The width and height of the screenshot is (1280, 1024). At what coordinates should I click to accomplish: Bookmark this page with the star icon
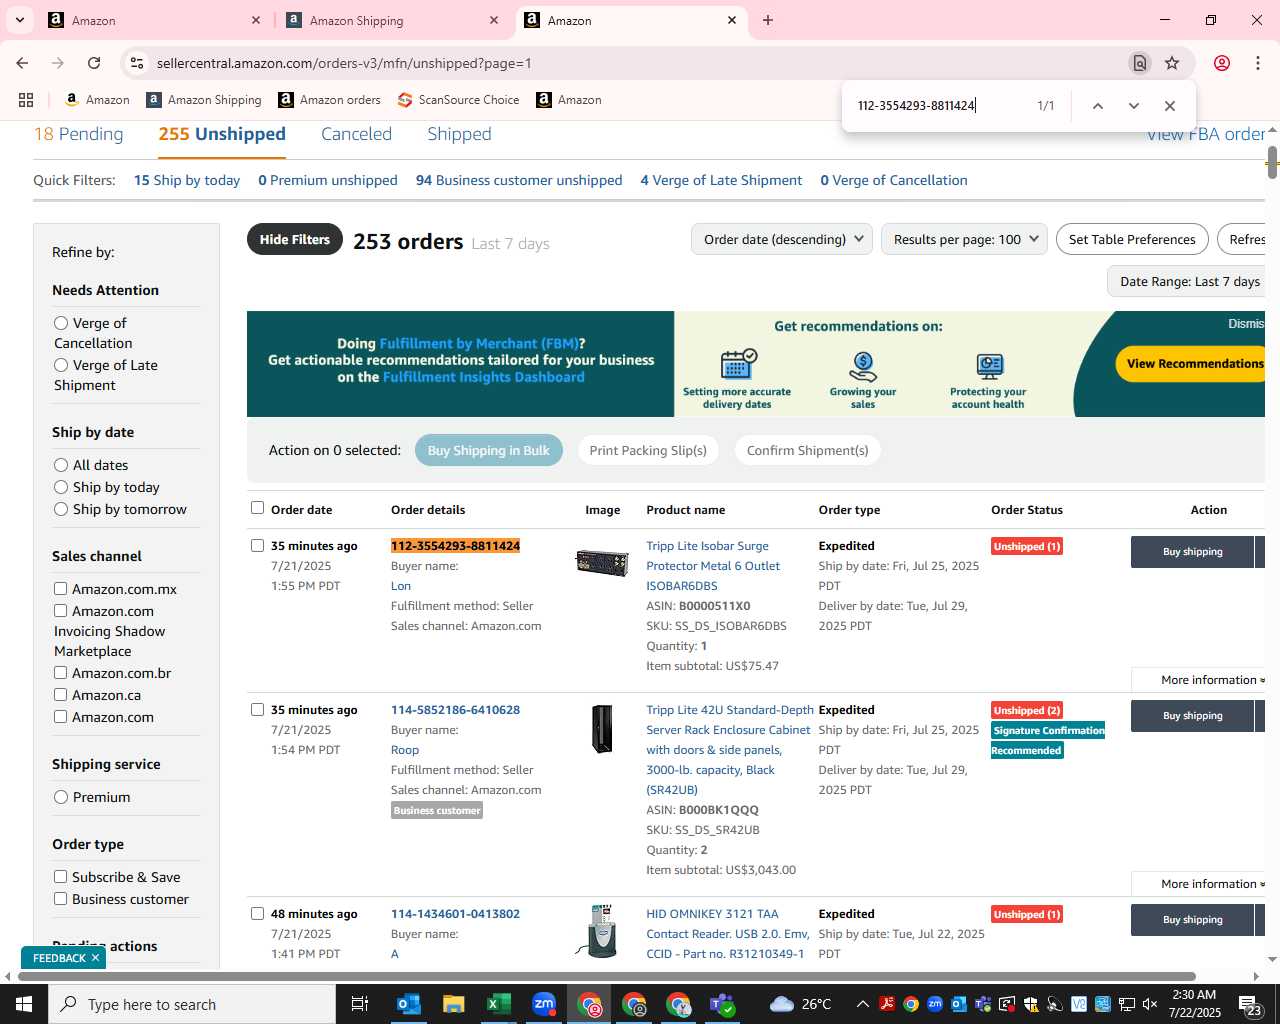coord(1172,63)
